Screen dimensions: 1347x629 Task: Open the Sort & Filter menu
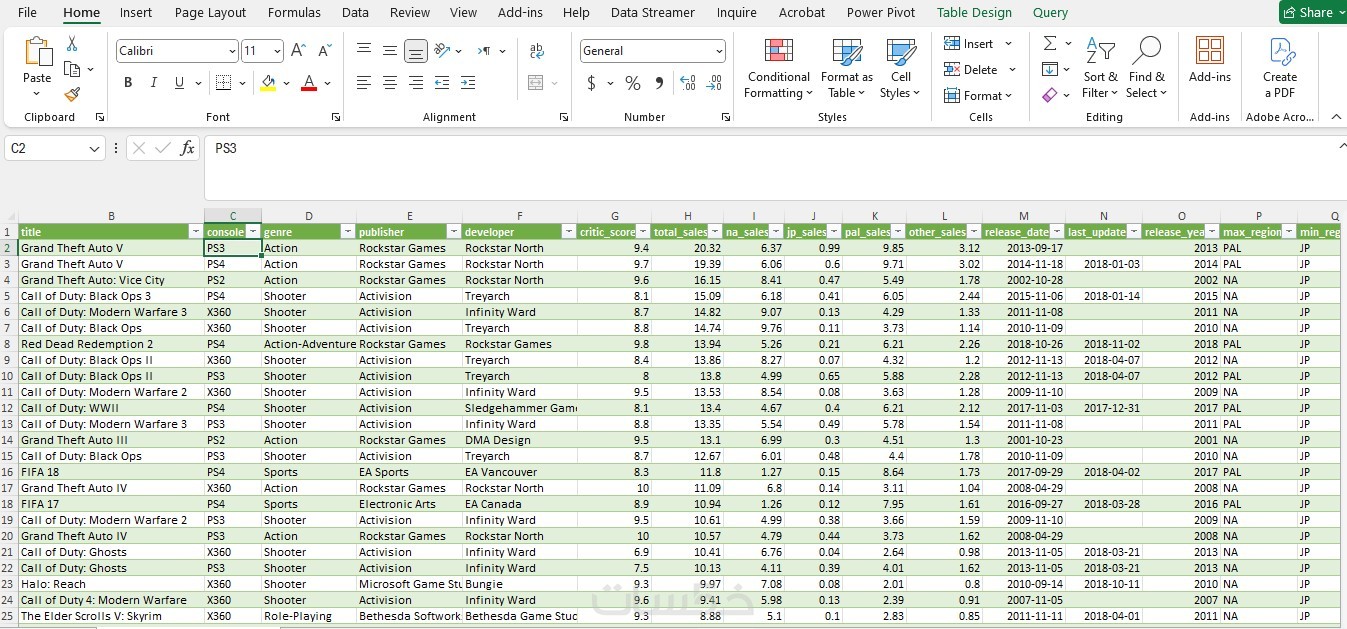[1101, 68]
